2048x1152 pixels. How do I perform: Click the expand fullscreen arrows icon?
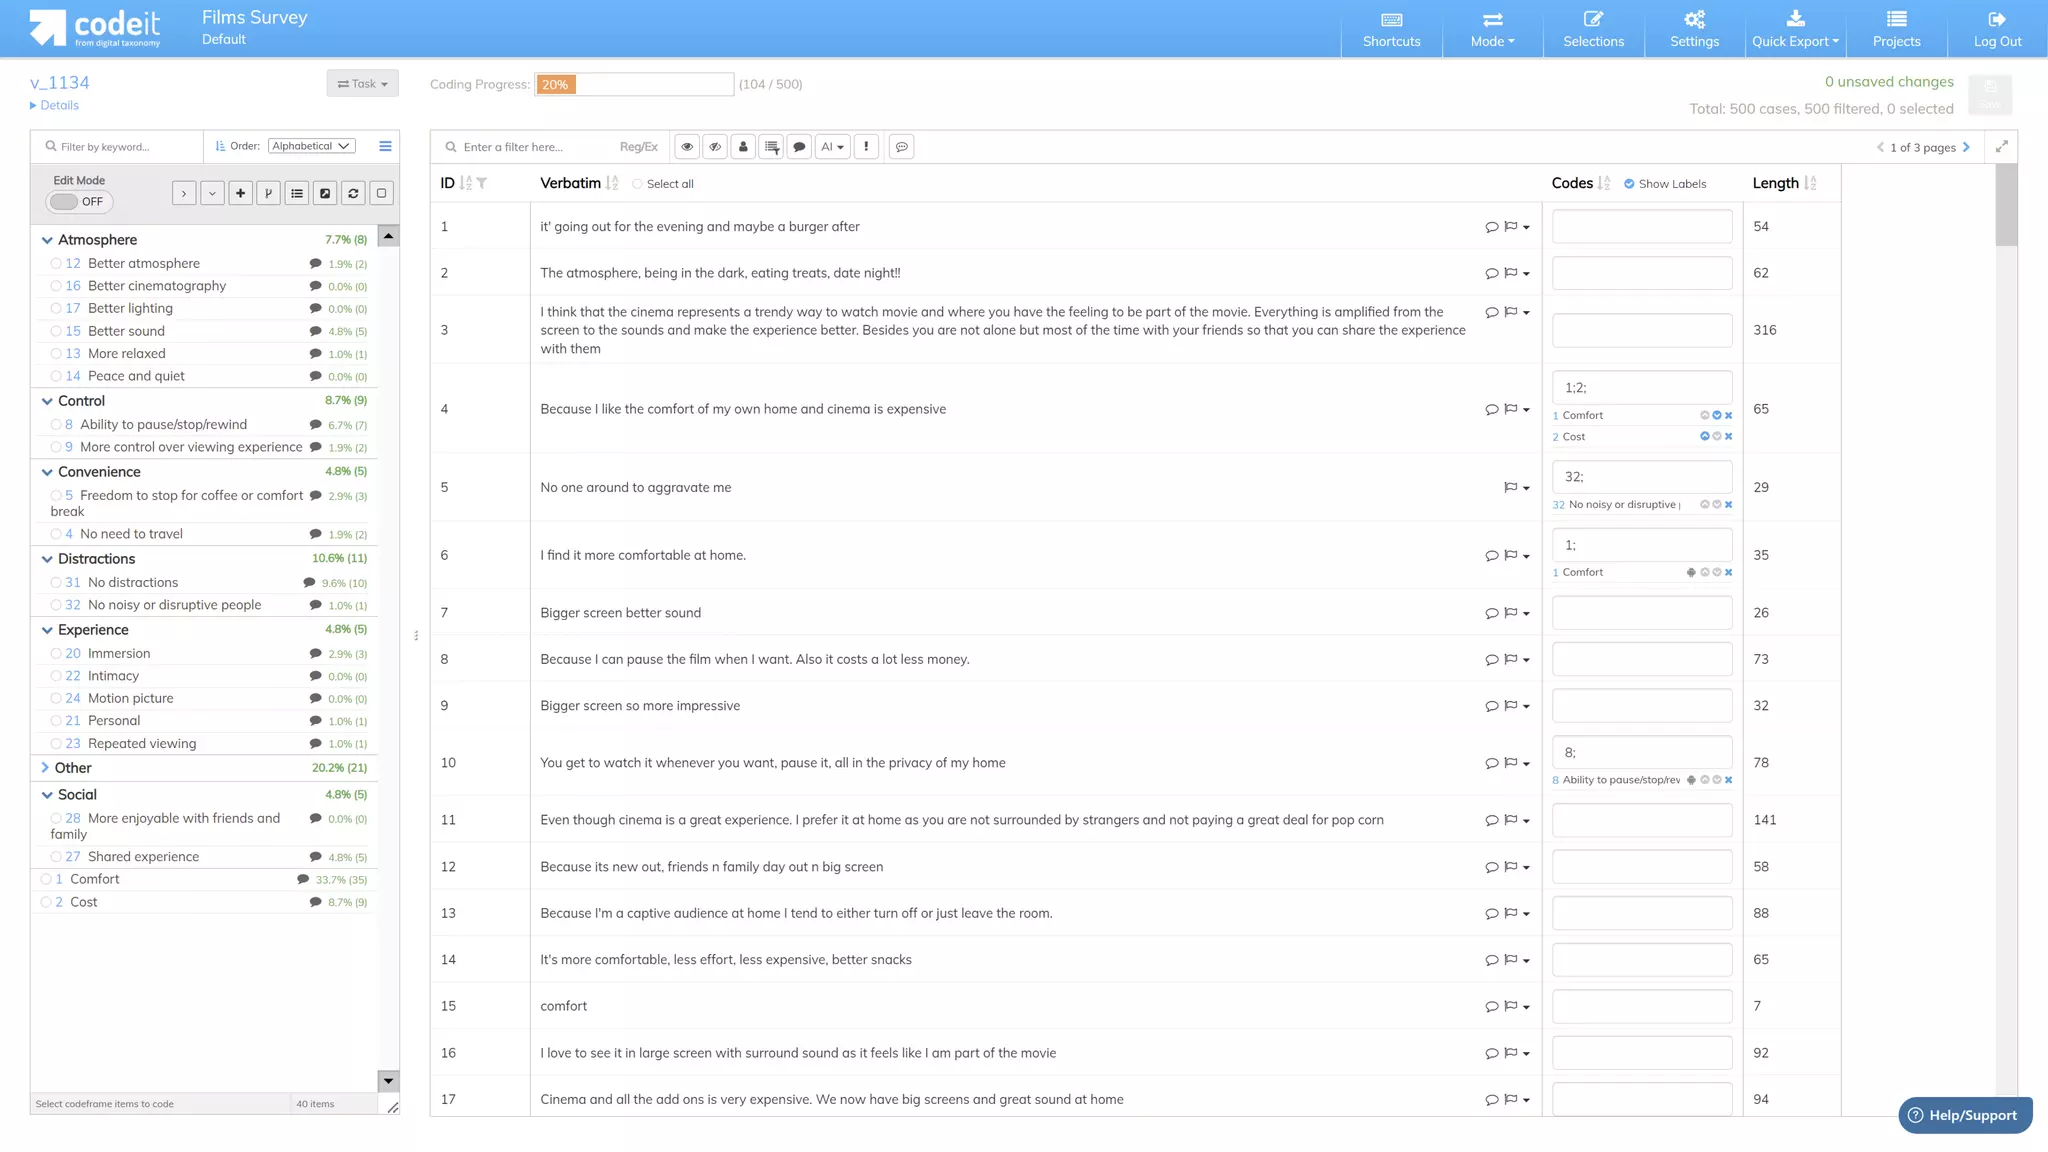pos(2001,147)
